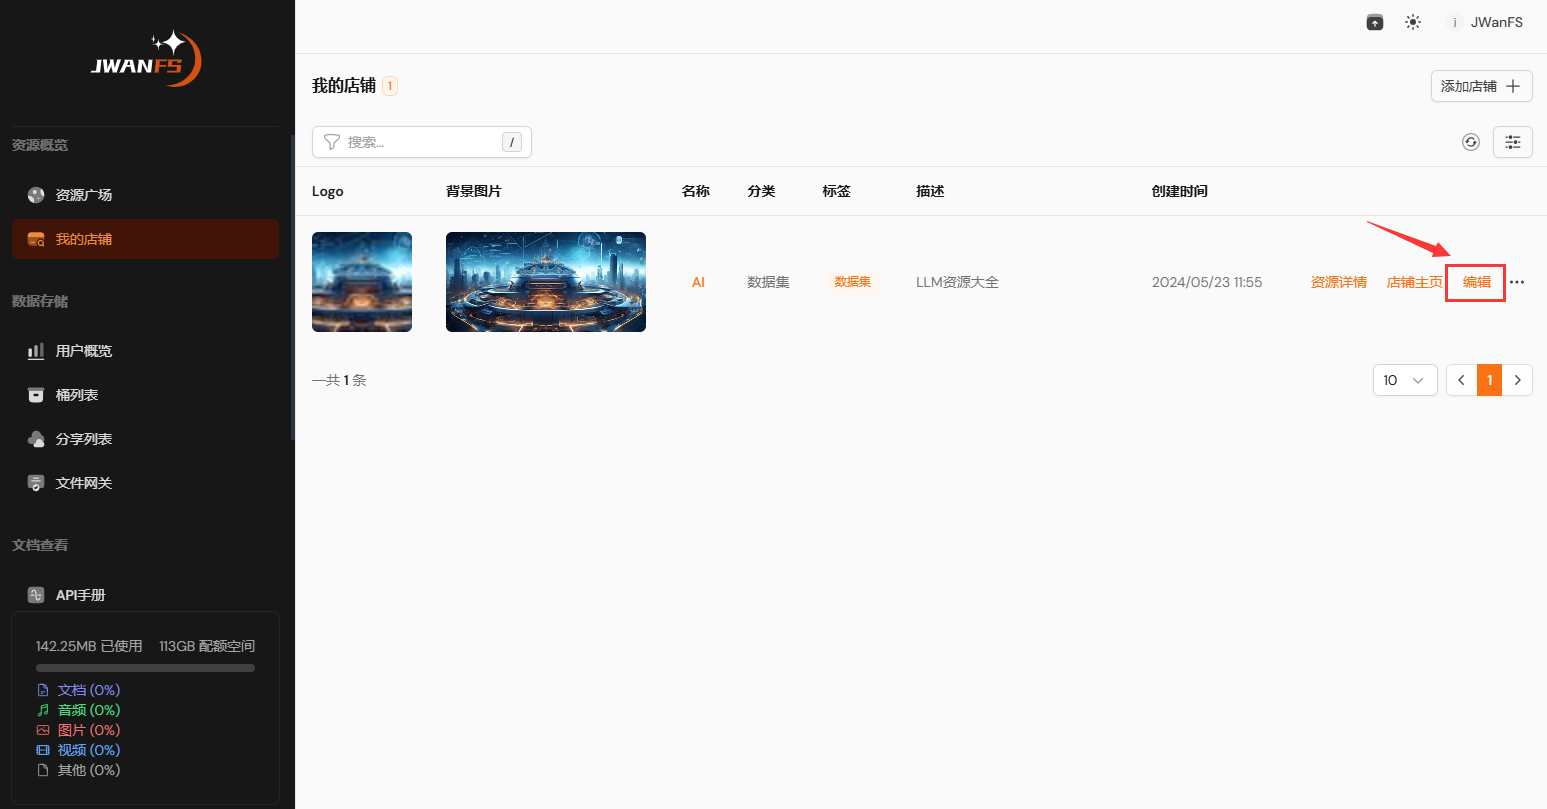
Task: Click the orange 数据集 tag
Action: 853,282
